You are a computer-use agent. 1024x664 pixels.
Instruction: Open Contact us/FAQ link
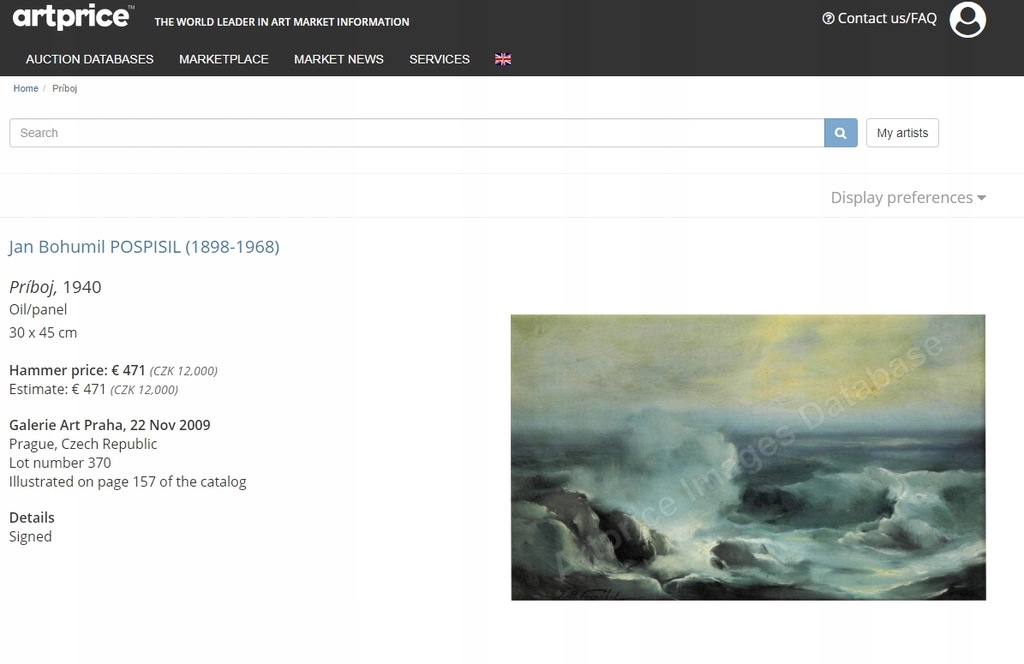879,18
